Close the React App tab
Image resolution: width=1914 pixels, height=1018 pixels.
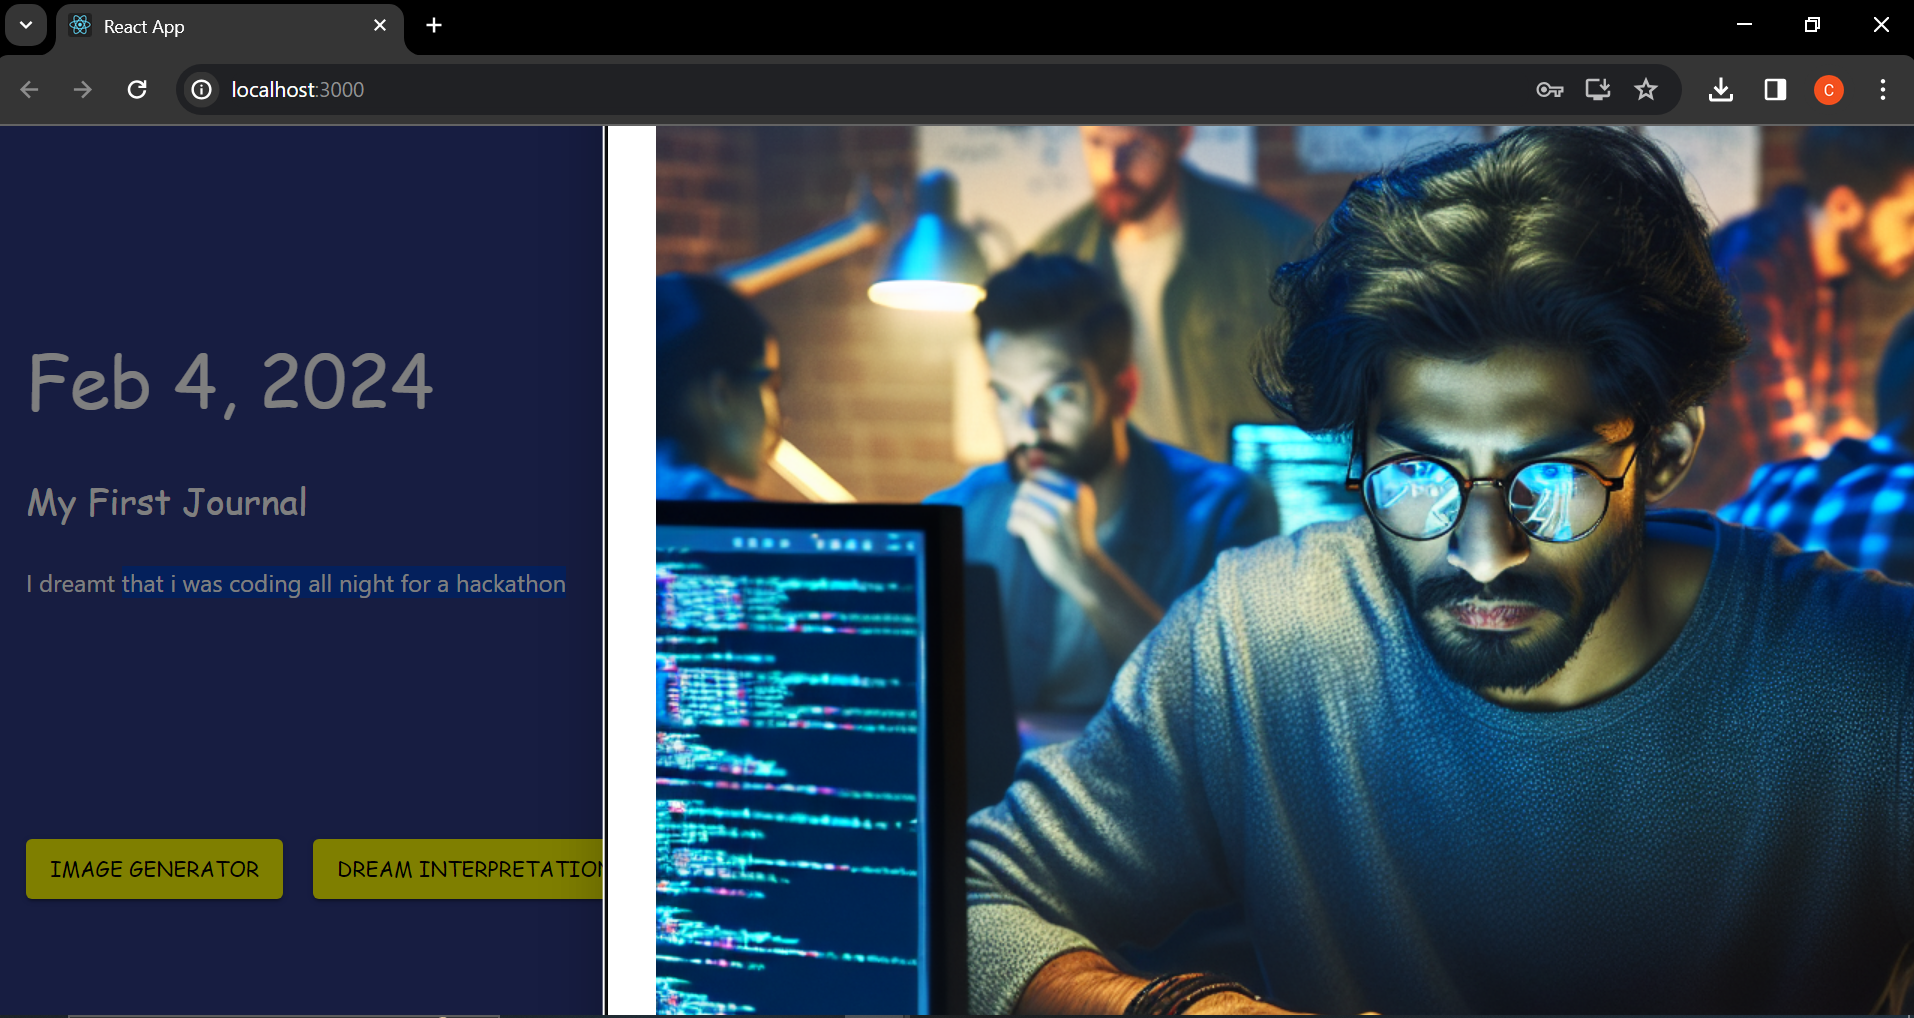pyautogui.click(x=380, y=26)
